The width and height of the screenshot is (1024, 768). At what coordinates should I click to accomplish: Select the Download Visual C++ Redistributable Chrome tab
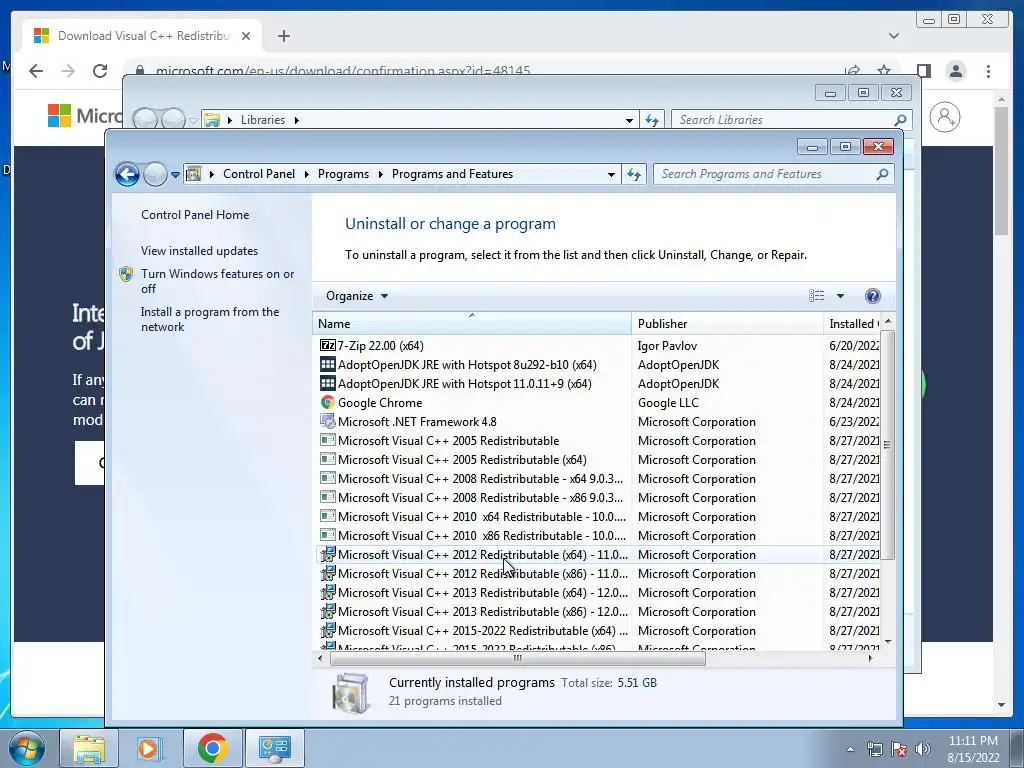[x=142, y=36]
